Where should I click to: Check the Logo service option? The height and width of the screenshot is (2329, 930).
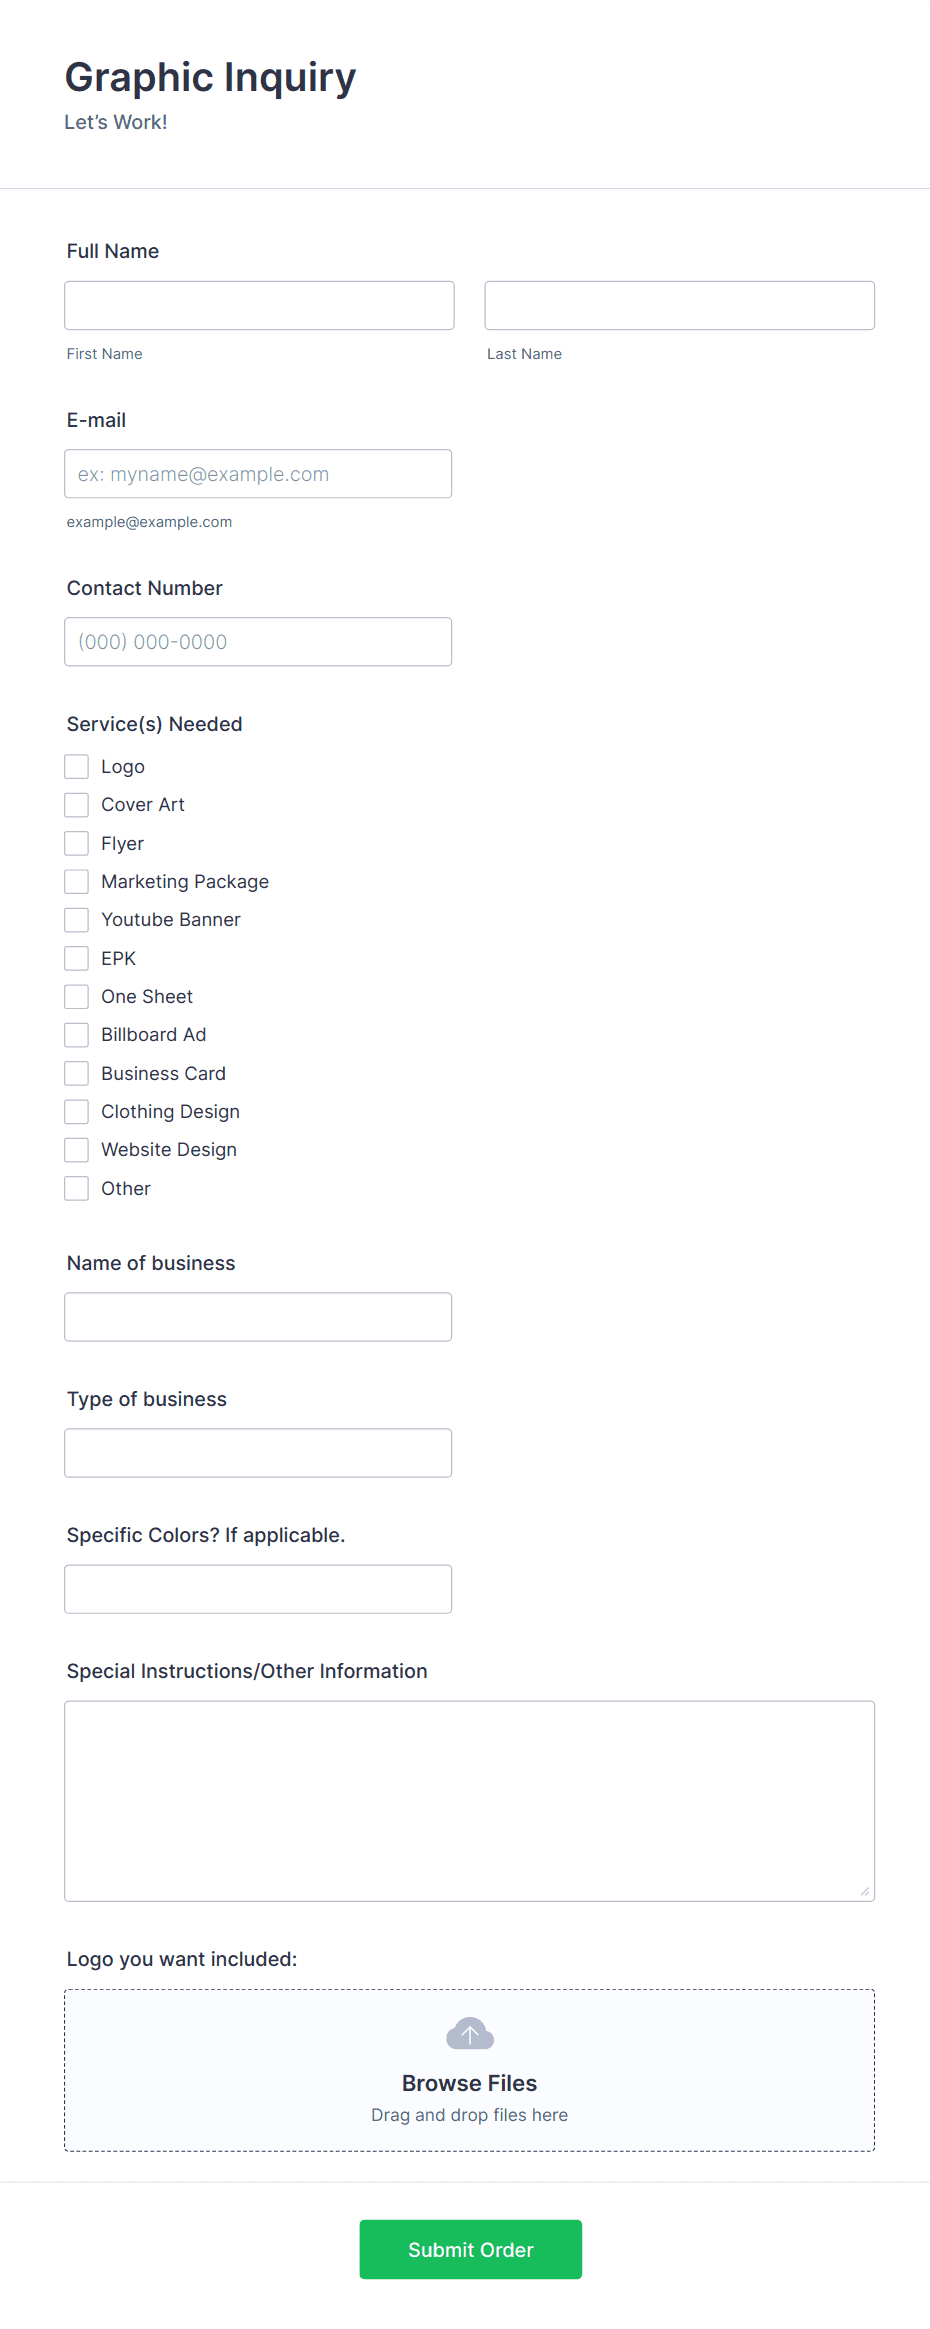click(x=76, y=766)
